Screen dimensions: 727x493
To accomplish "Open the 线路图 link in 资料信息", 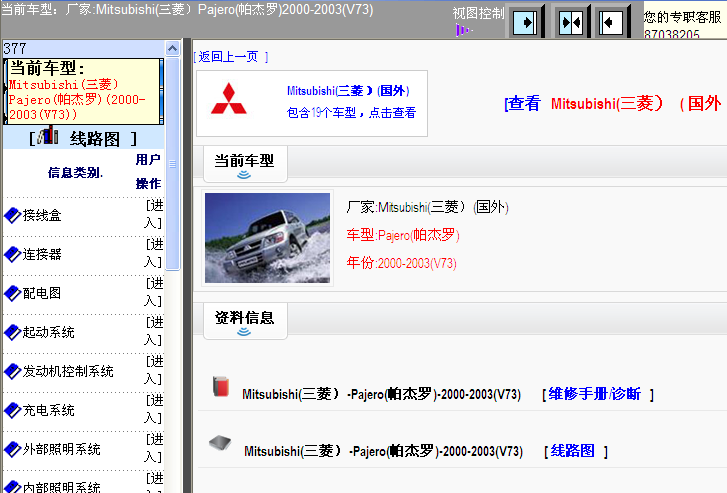I will (575, 451).
